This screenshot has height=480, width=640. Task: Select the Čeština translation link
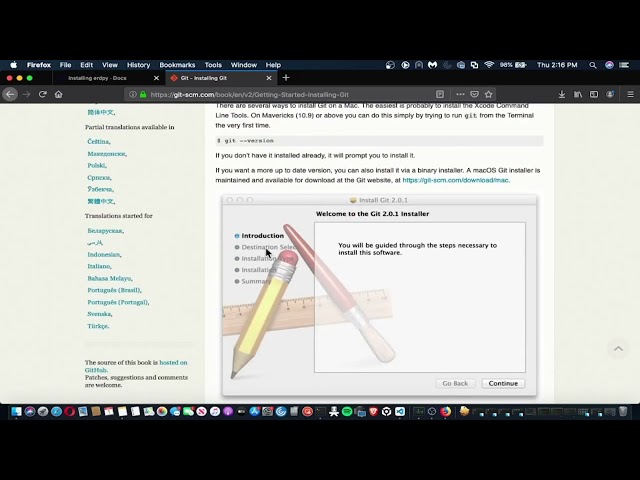(98, 142)
